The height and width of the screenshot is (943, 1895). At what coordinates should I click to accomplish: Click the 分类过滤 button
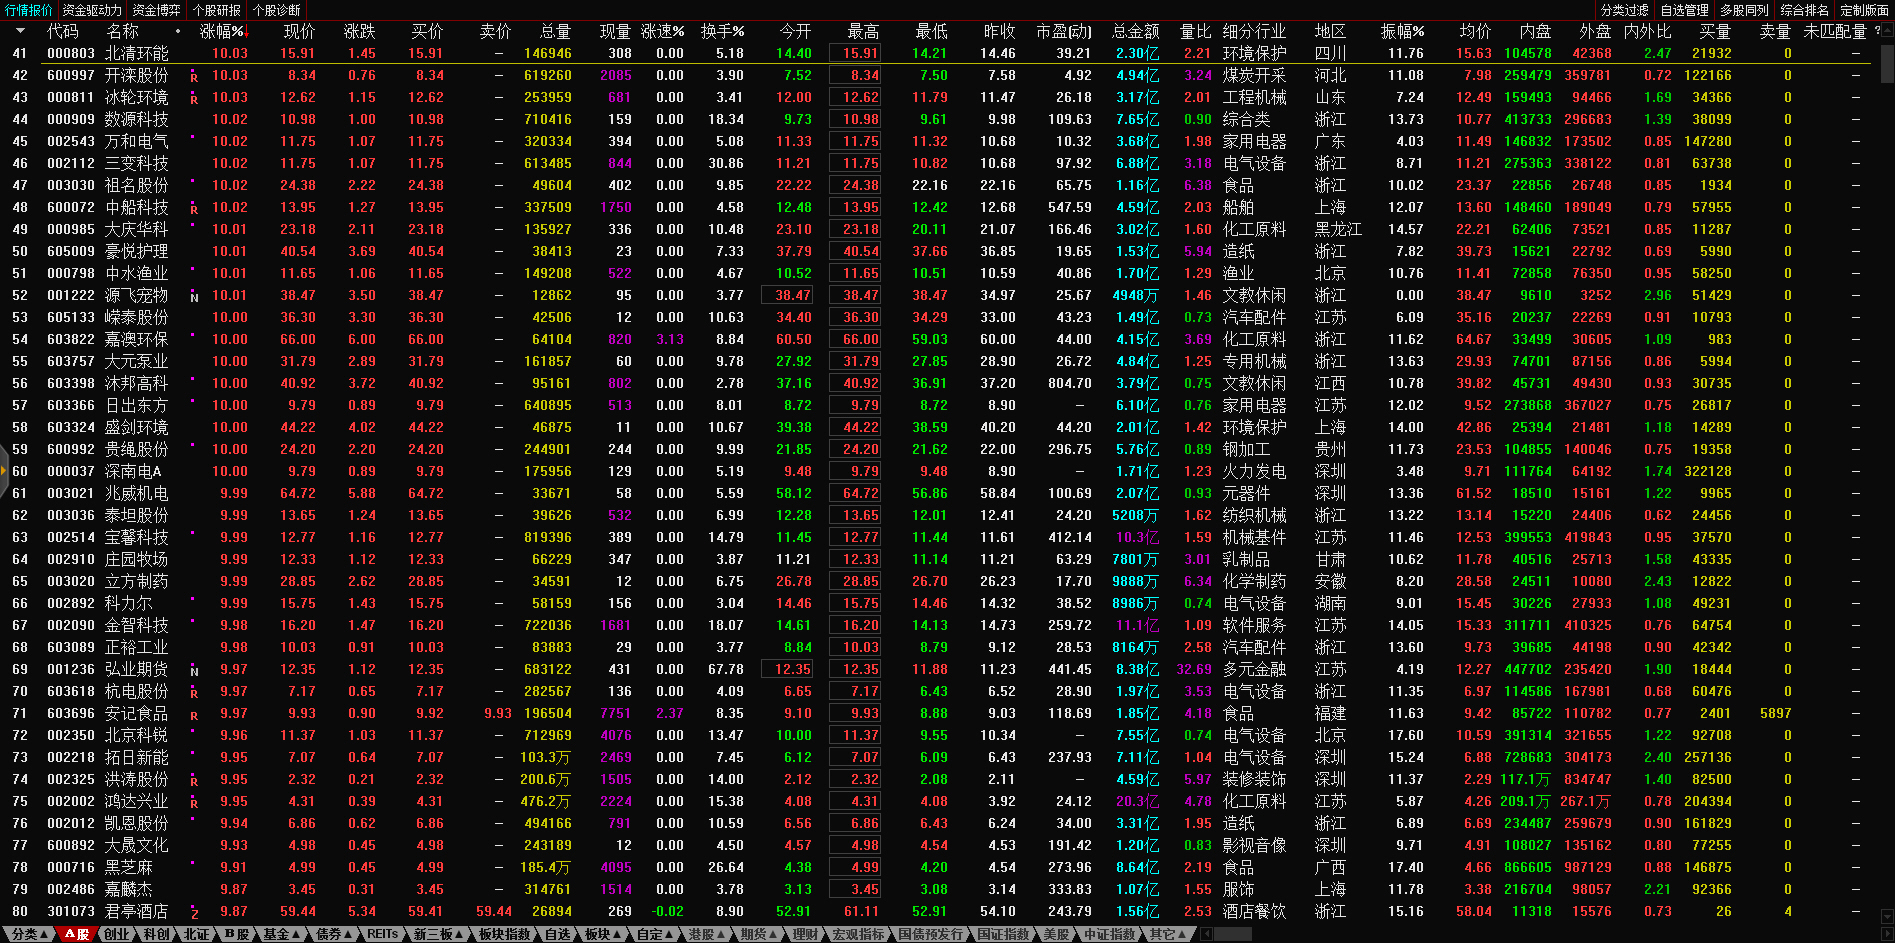(1624, 10)
